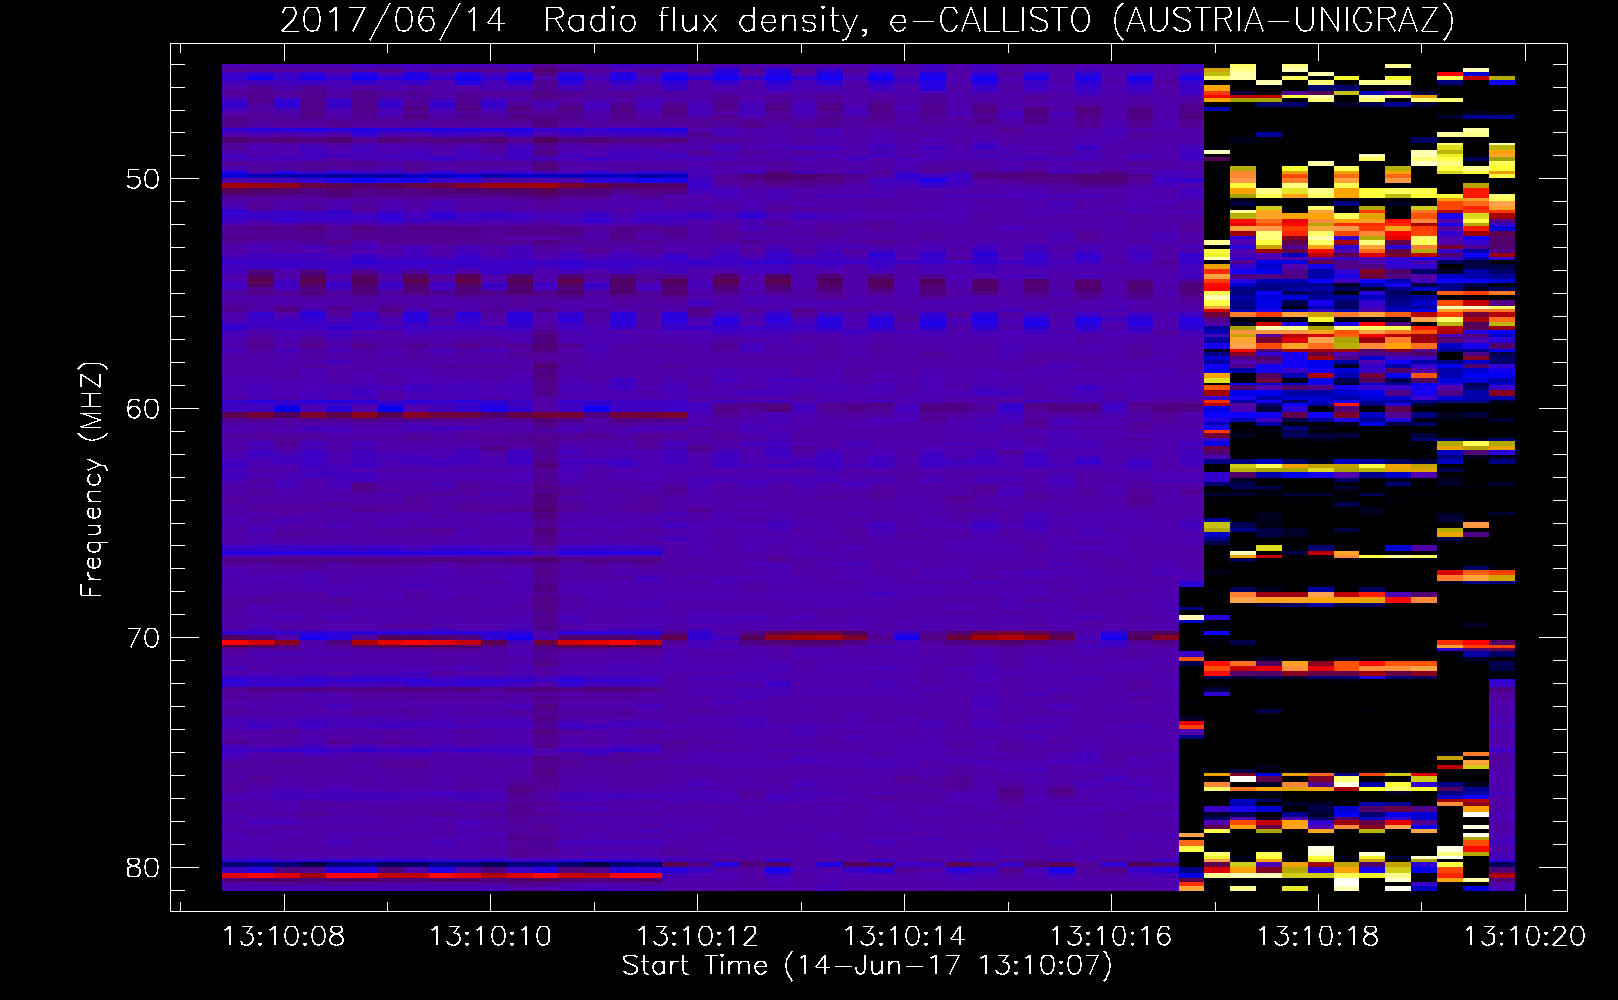Click the 60 MHz frequency tick label
1618x1000 pixels.
pyautogui.click(x=143, y=408)
